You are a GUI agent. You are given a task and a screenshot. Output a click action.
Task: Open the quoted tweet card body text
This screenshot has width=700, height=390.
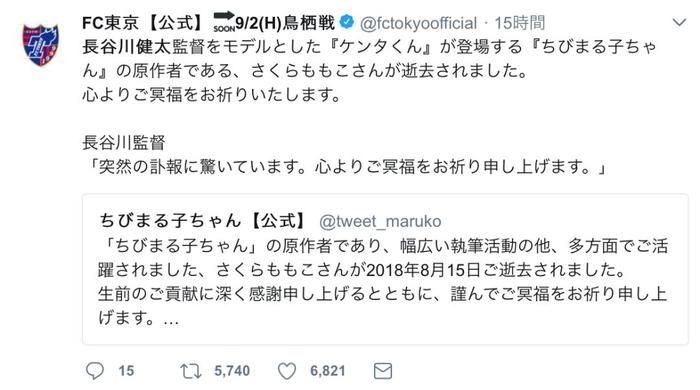383,282
